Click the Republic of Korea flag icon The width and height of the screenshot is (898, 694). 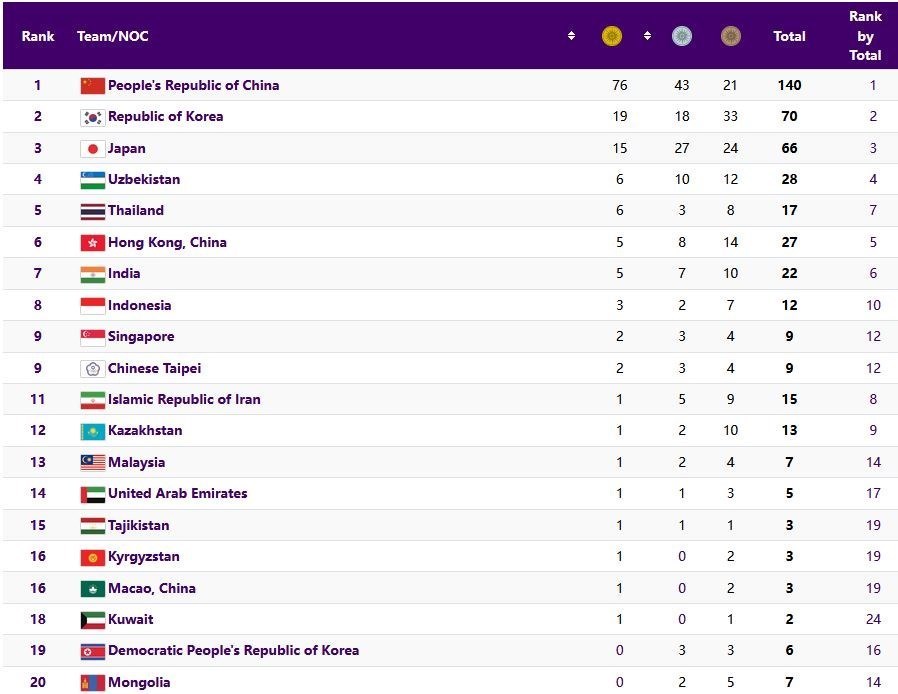[92, 117]
